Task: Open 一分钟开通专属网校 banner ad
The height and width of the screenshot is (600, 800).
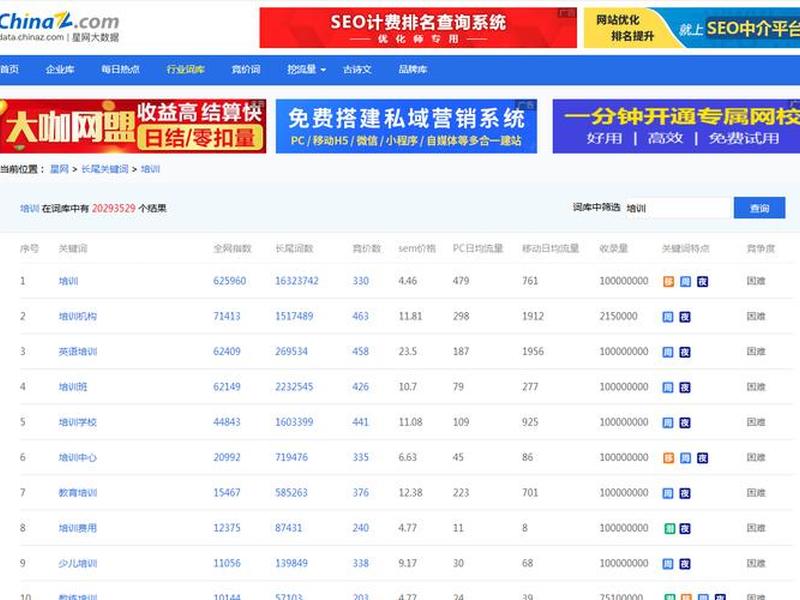Action: coord(676,126)
